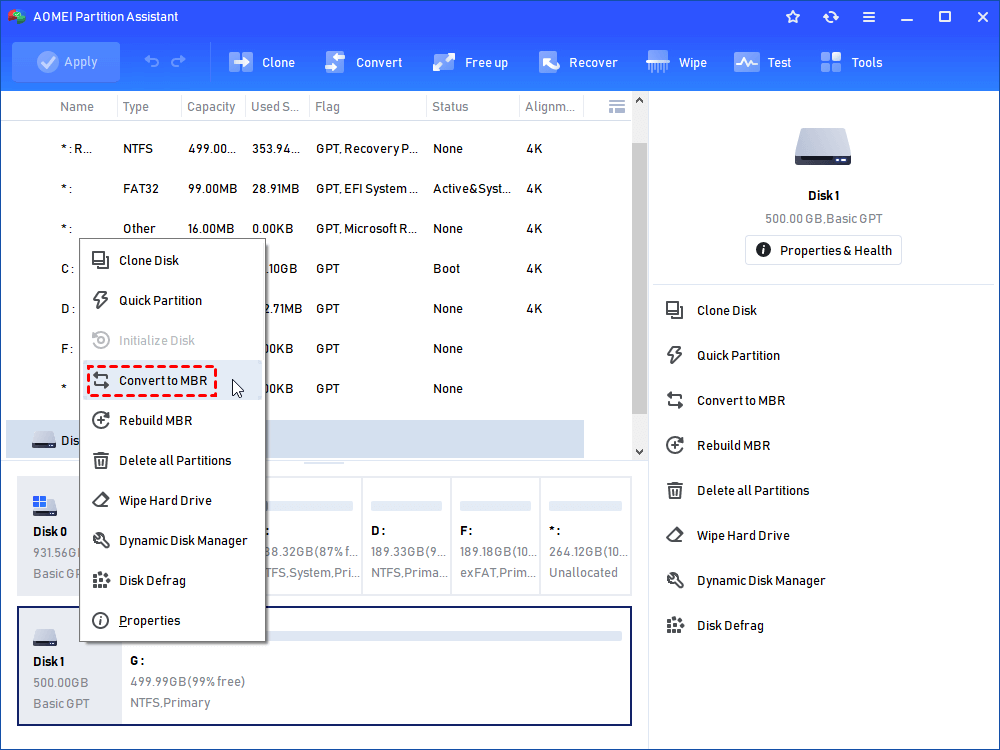Select the 16.00MB Other partition row
This screenshot has height=750, width=1000.
(295, 228)
